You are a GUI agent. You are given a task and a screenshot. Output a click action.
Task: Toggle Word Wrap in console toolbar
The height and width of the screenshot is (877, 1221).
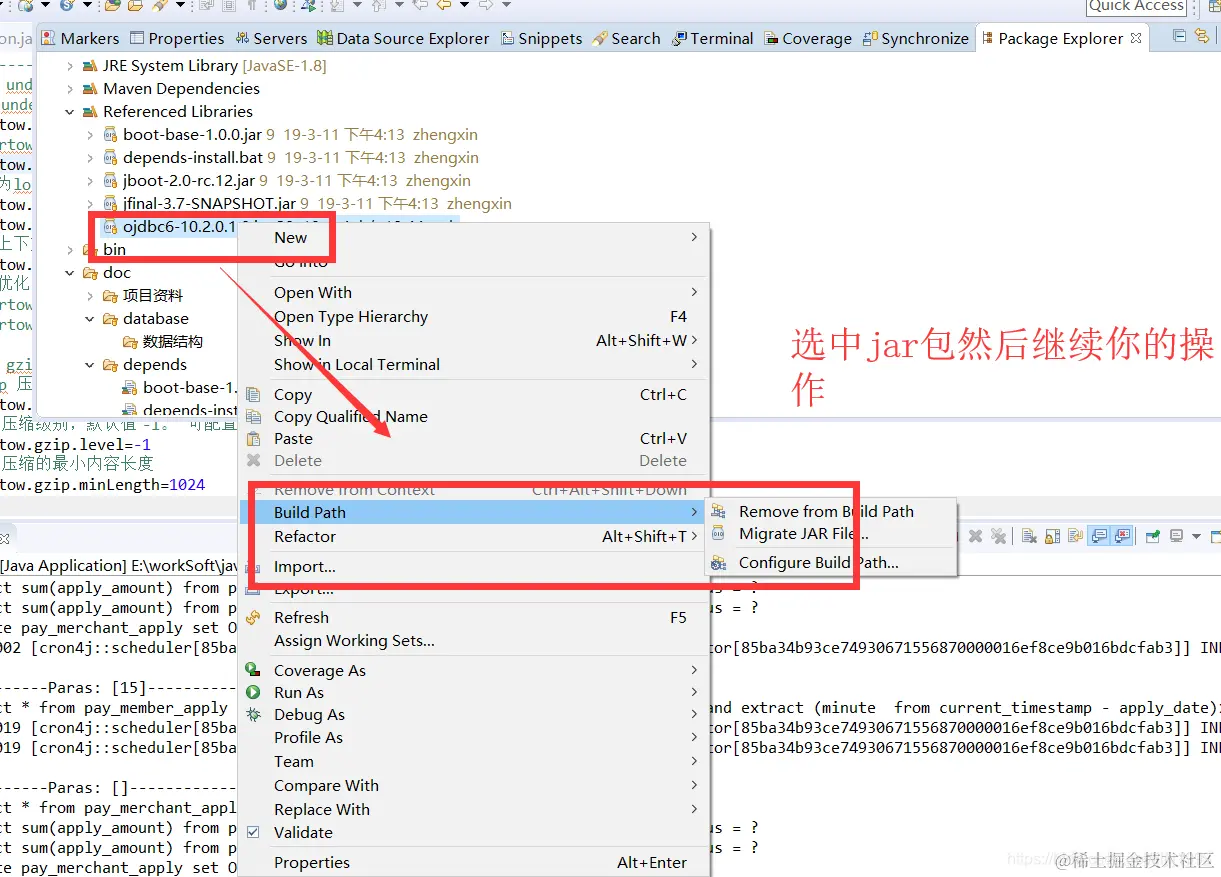pyautogui.click(x=1075, y=536)
